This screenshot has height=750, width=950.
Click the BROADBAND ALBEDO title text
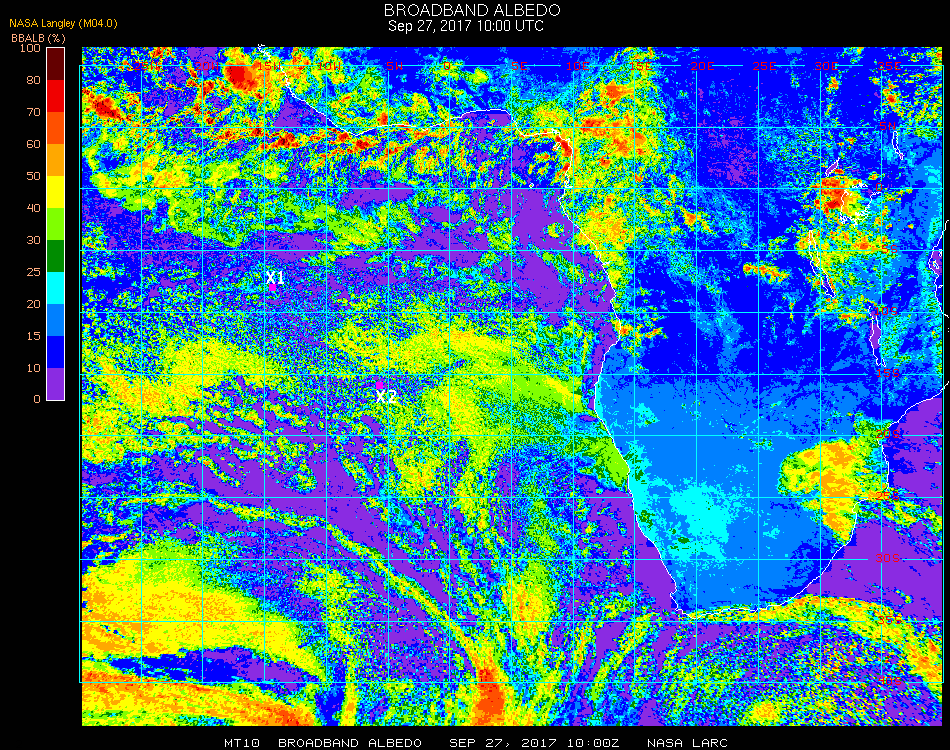coord(472,10)
